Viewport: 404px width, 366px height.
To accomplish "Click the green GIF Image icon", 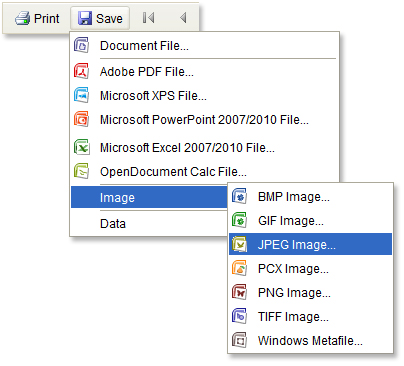I will 239,220.
